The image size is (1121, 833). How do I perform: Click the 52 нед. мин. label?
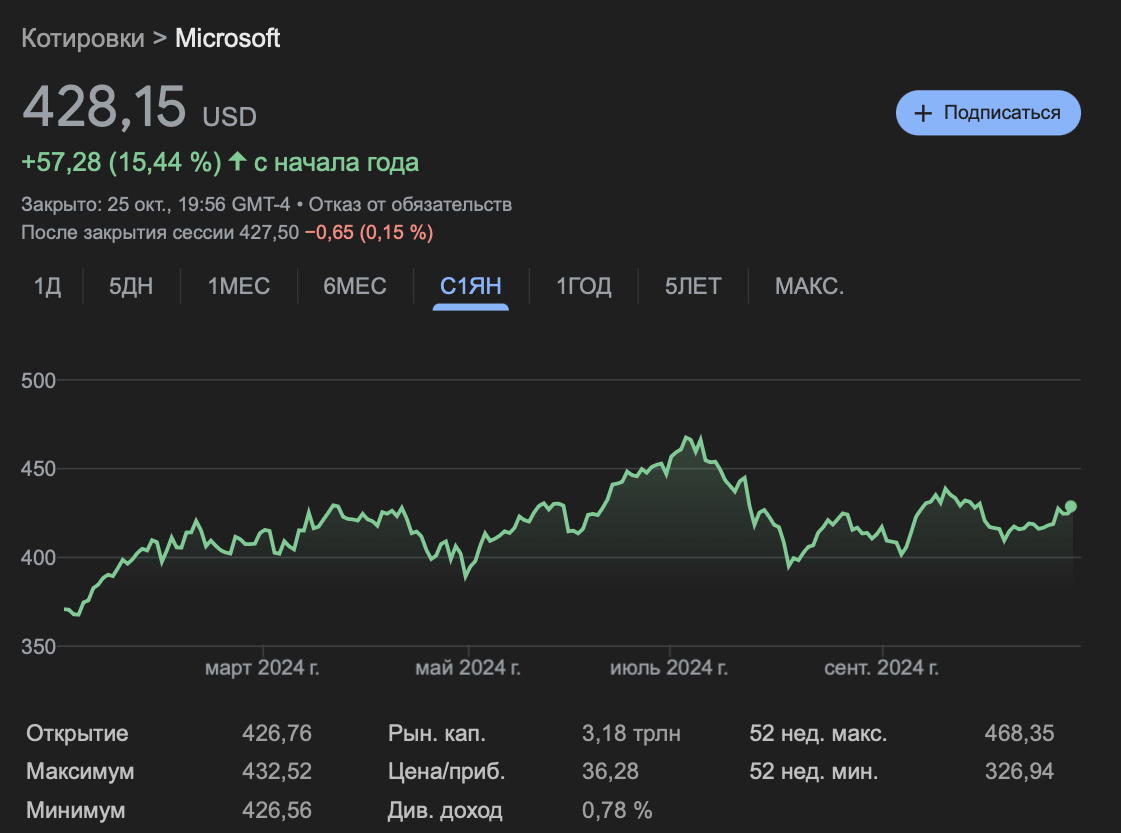click(814, 772)
